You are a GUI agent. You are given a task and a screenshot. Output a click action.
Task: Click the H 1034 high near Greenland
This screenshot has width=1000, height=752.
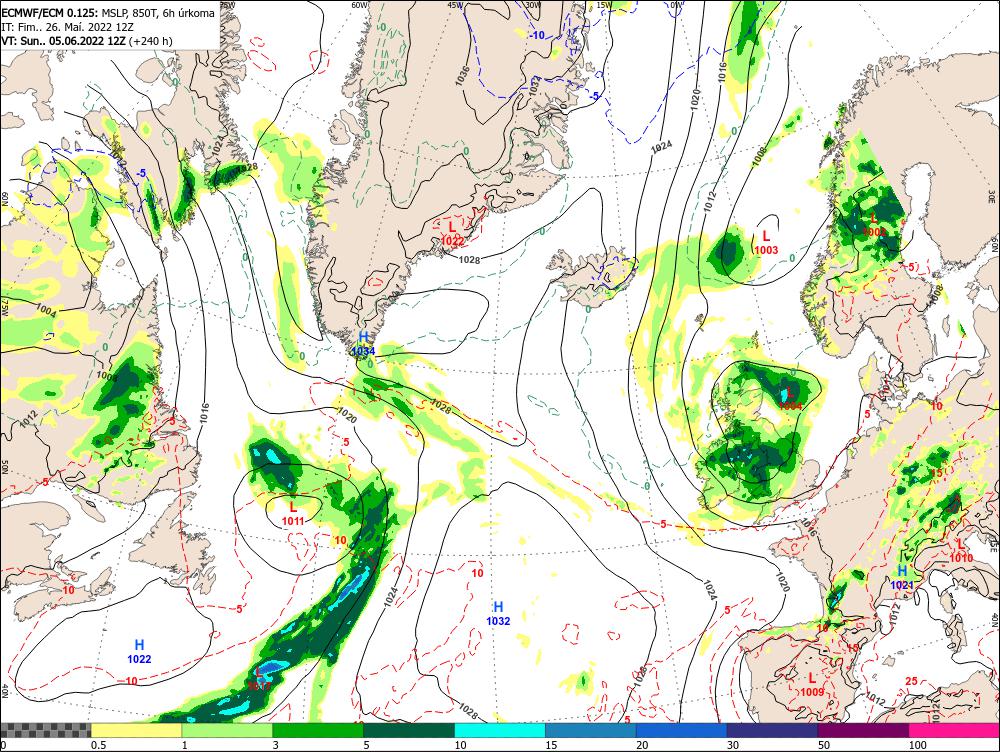(x=364, y=343)
